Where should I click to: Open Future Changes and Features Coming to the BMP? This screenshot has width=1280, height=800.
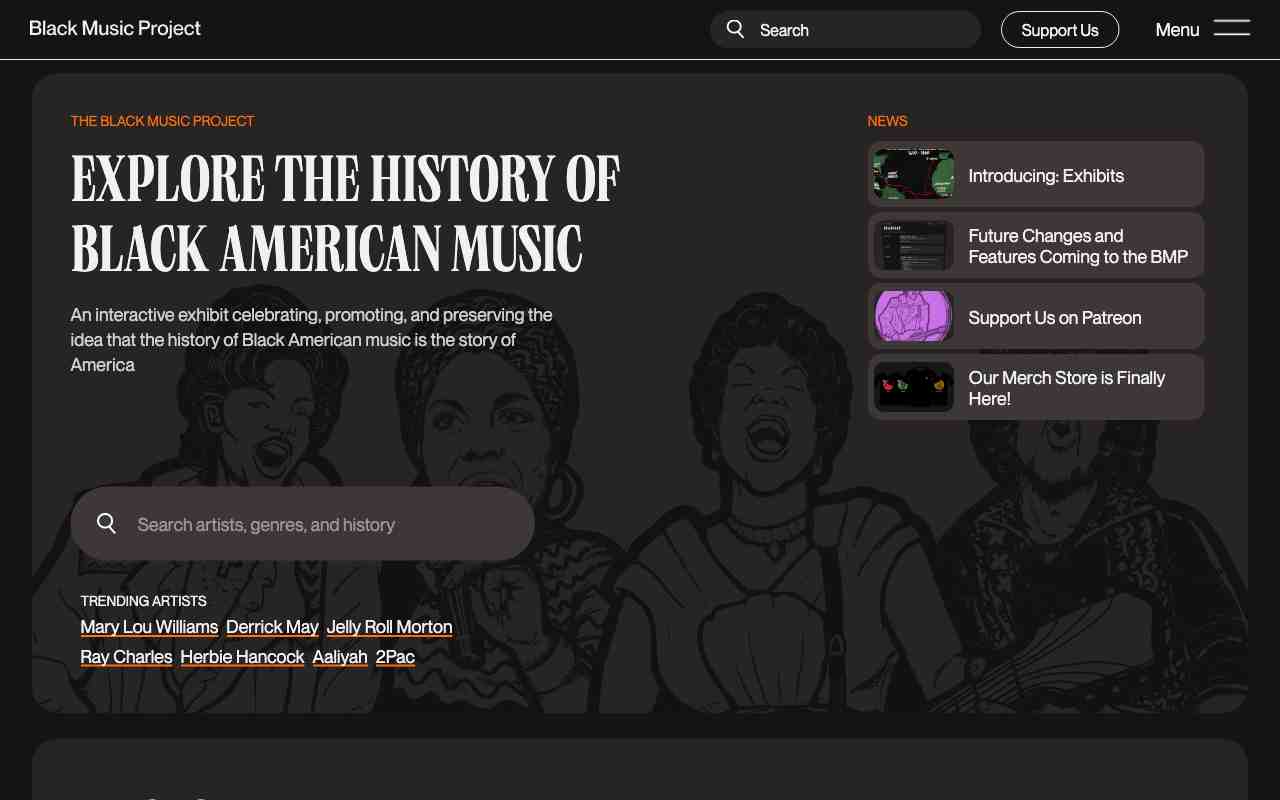pyautogui.click(x=1078, y=246)
